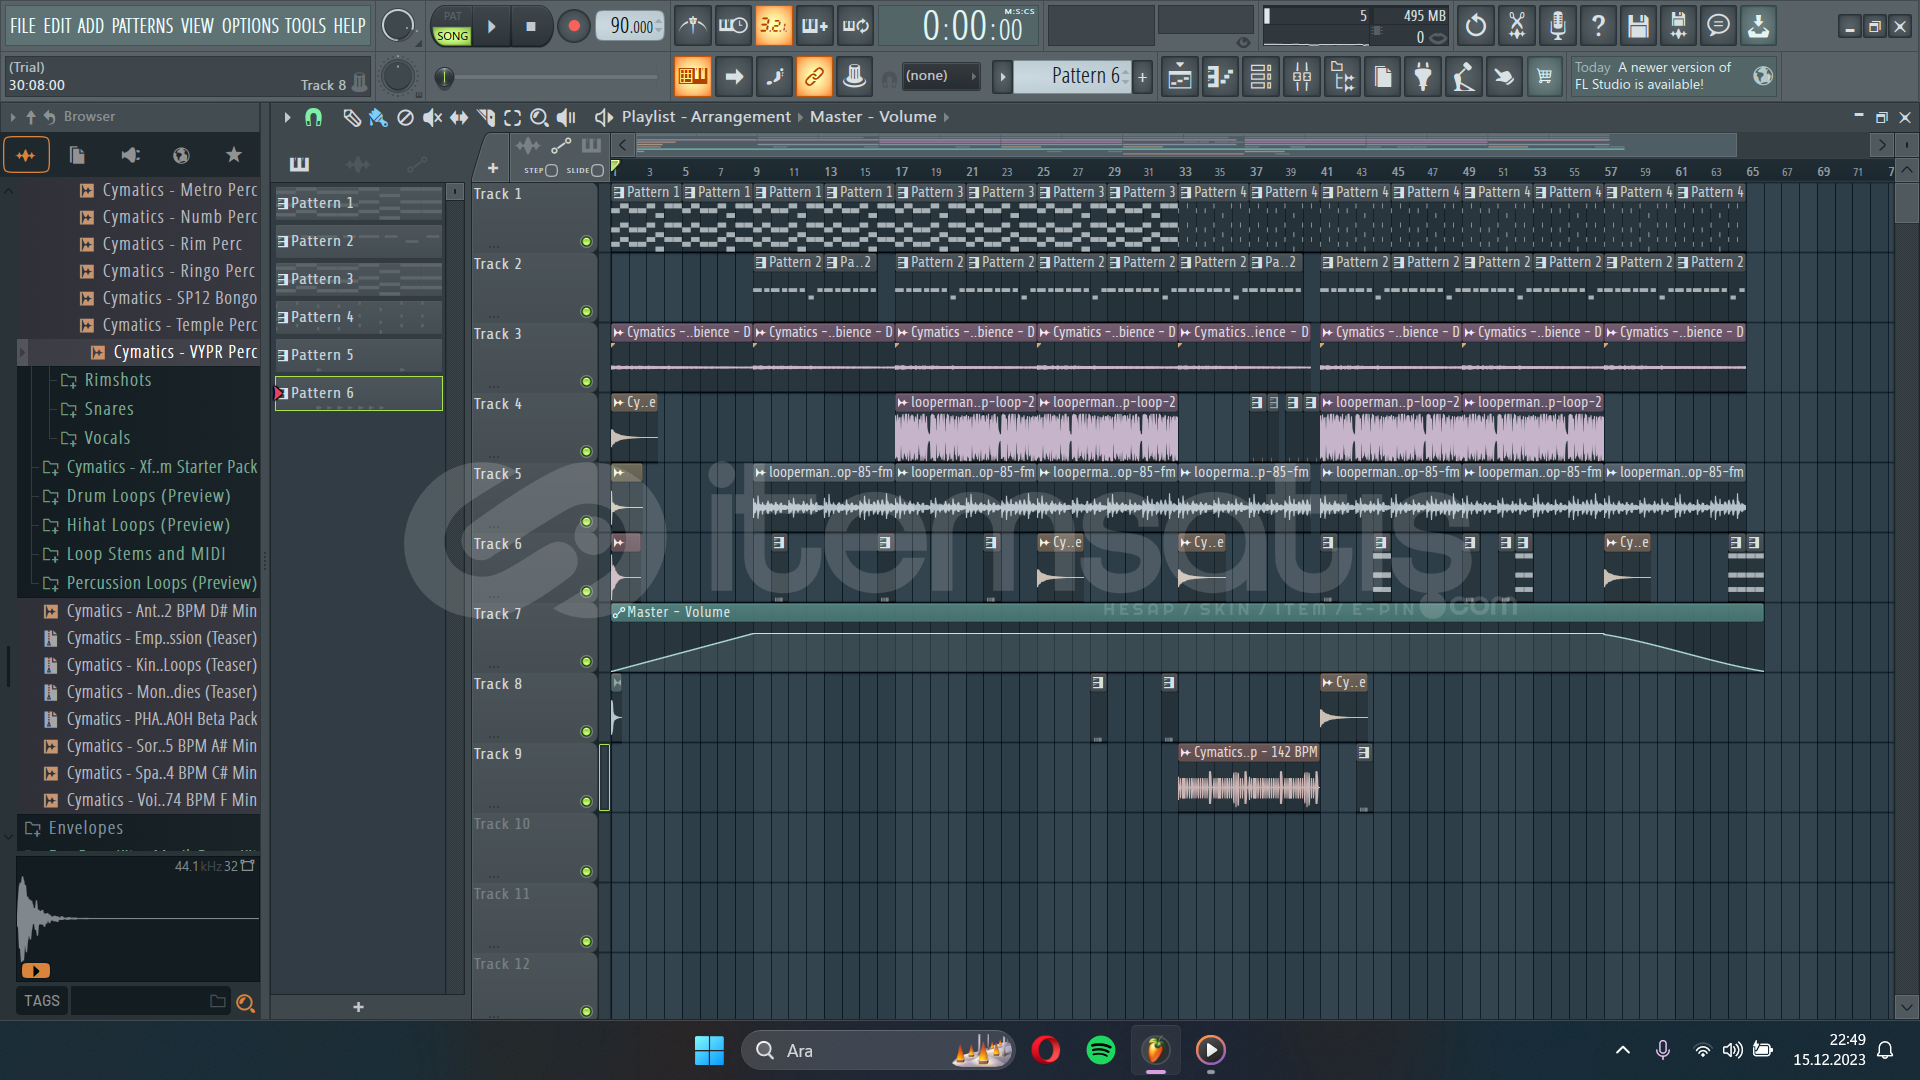The width and height of the screenshot is (1920, 1080).
Task: Select the Slice tool in playlist toolbar
Action: (486, 118)
